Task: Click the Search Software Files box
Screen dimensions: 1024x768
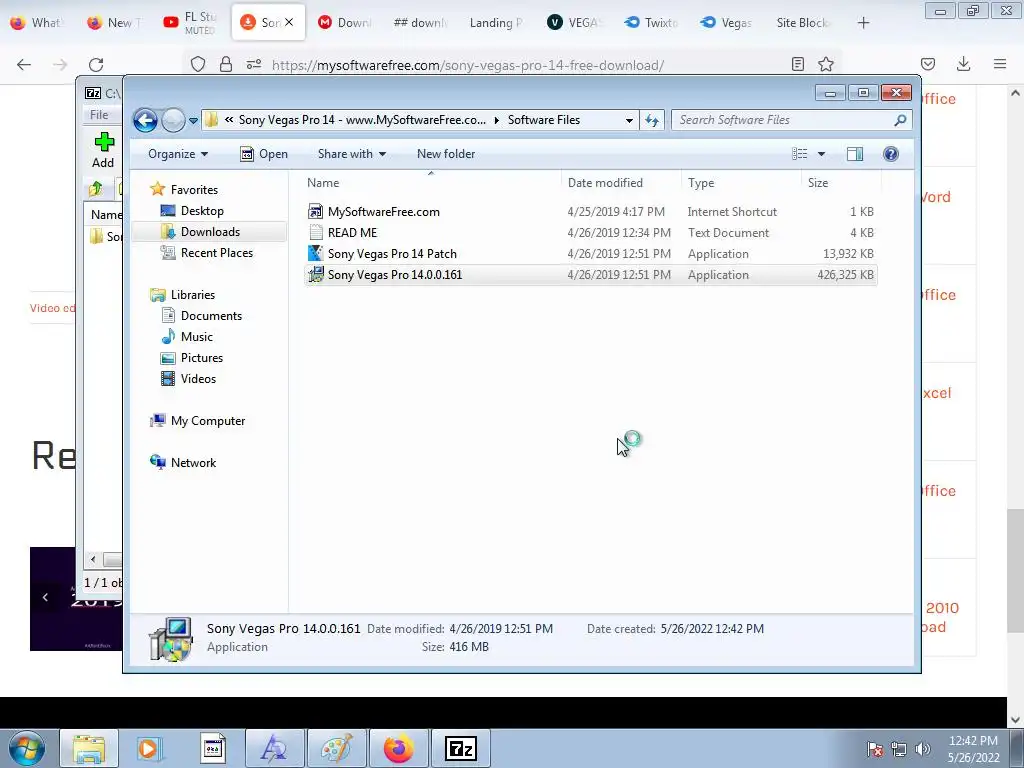Action: point(791,120)
